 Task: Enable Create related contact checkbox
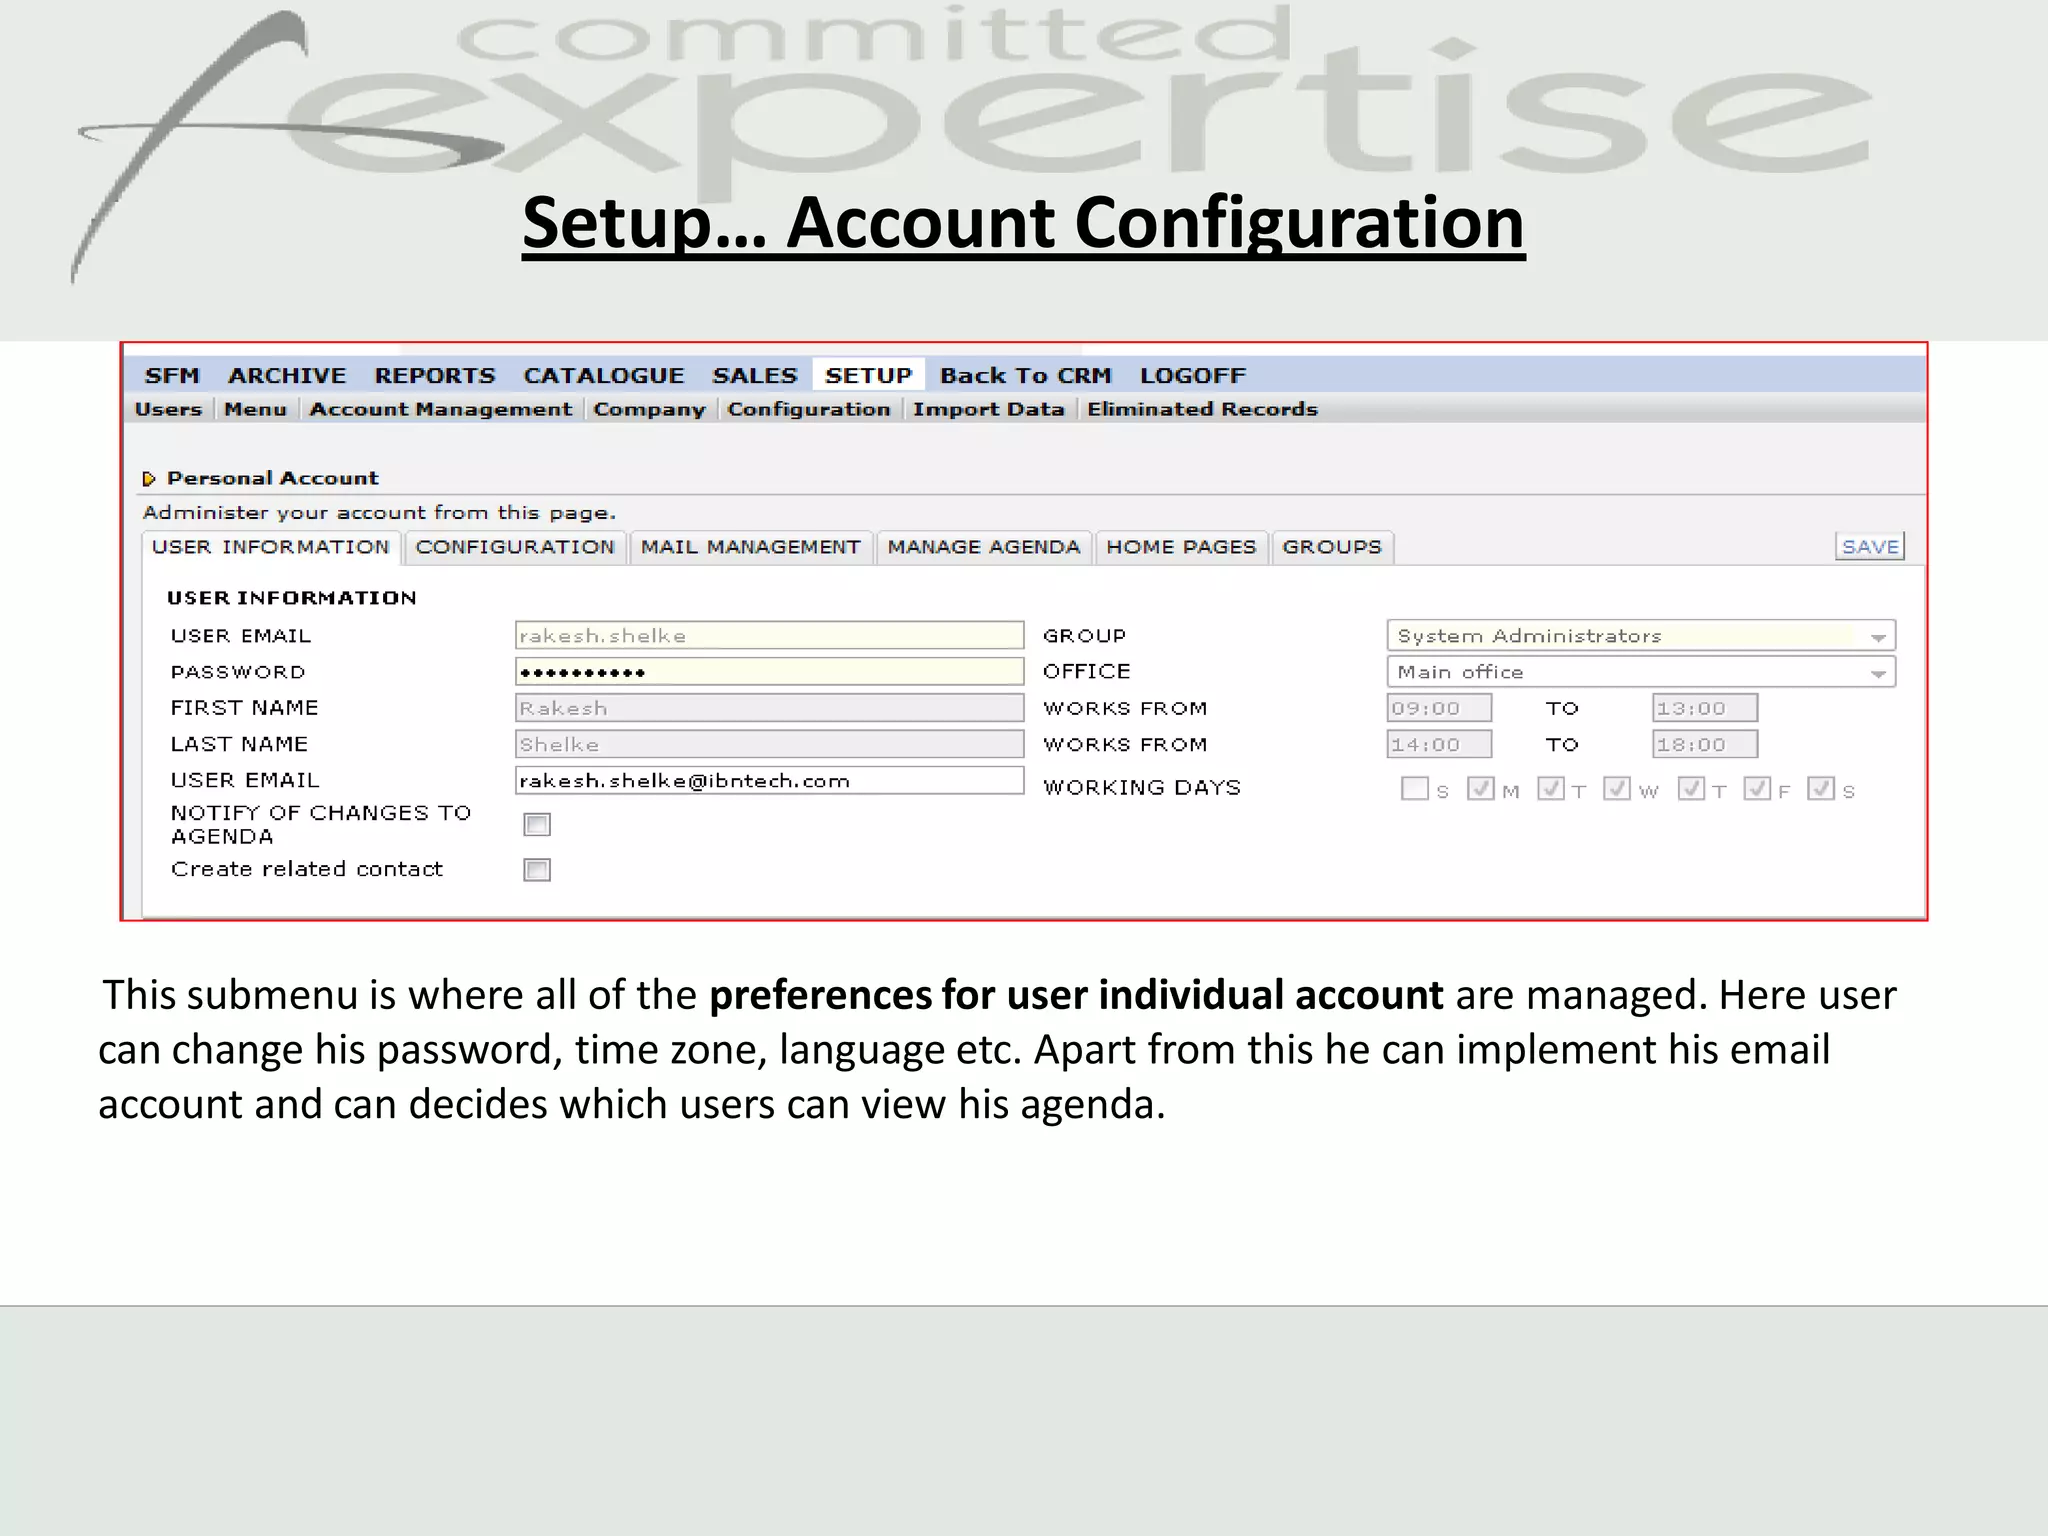[537, 870]
